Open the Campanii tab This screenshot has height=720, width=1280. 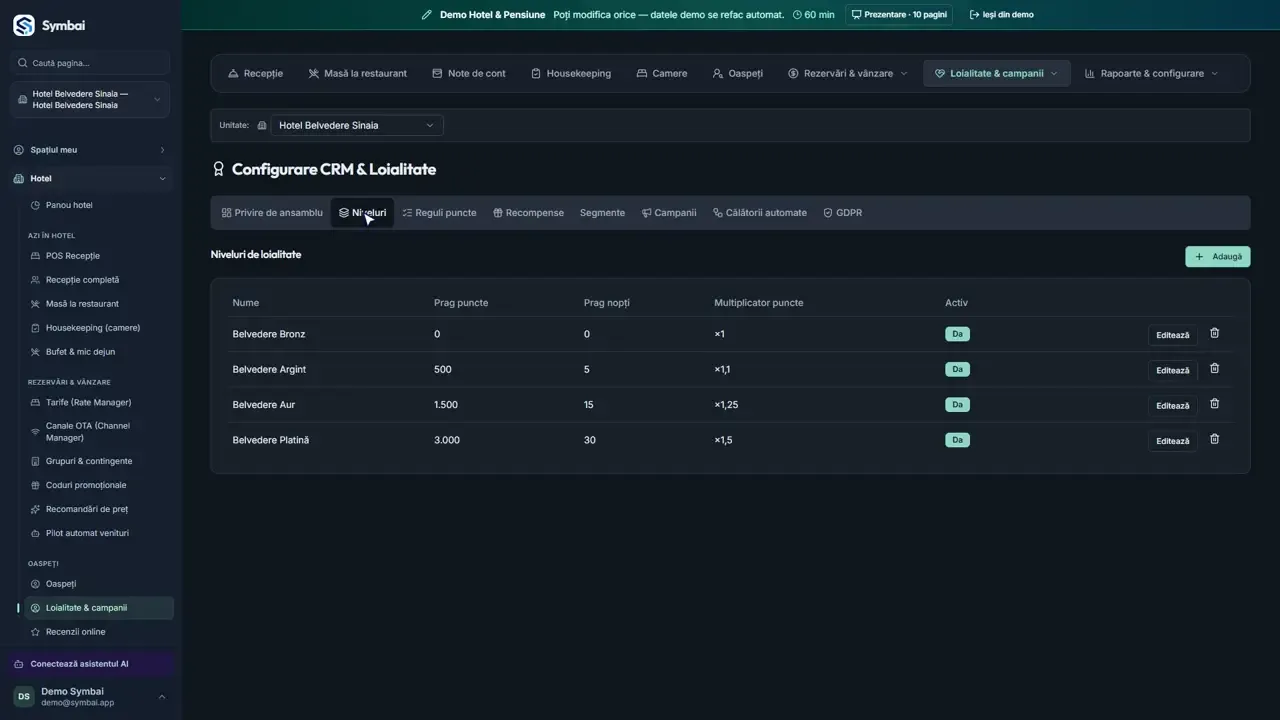[669, 213]
